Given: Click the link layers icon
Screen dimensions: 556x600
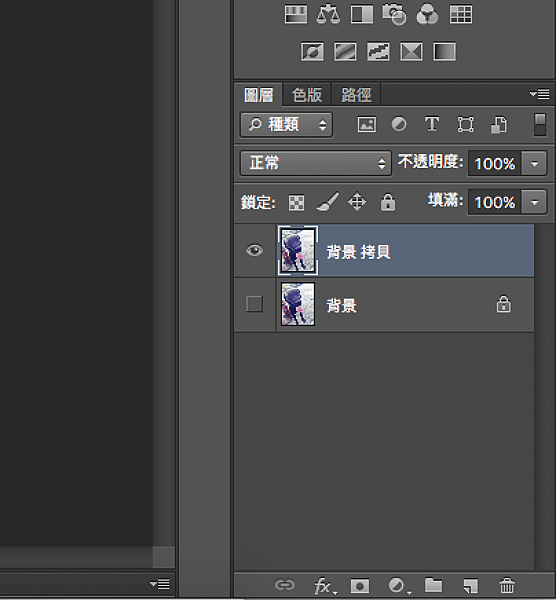Looking at the screenshot, I should pos(285,585).
